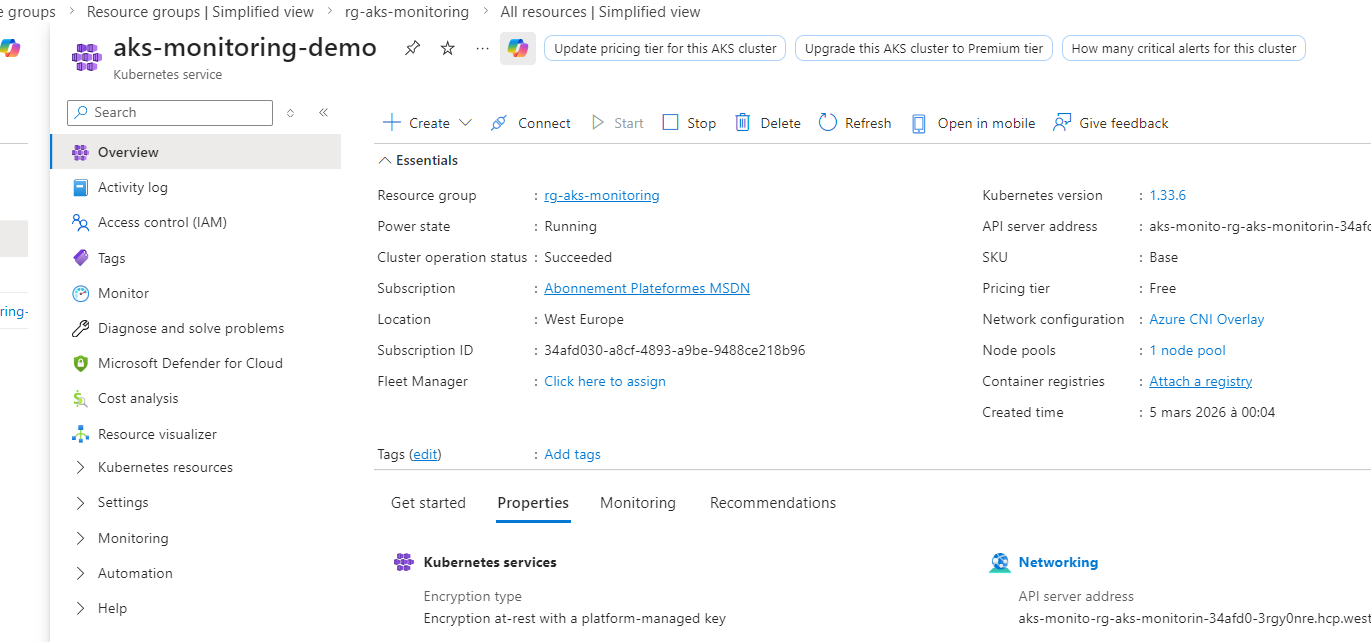The width and height of the screenshot is (1371, 642).
Task: Expand Kubernetes resources in sidebar
Action: point(165,467)
